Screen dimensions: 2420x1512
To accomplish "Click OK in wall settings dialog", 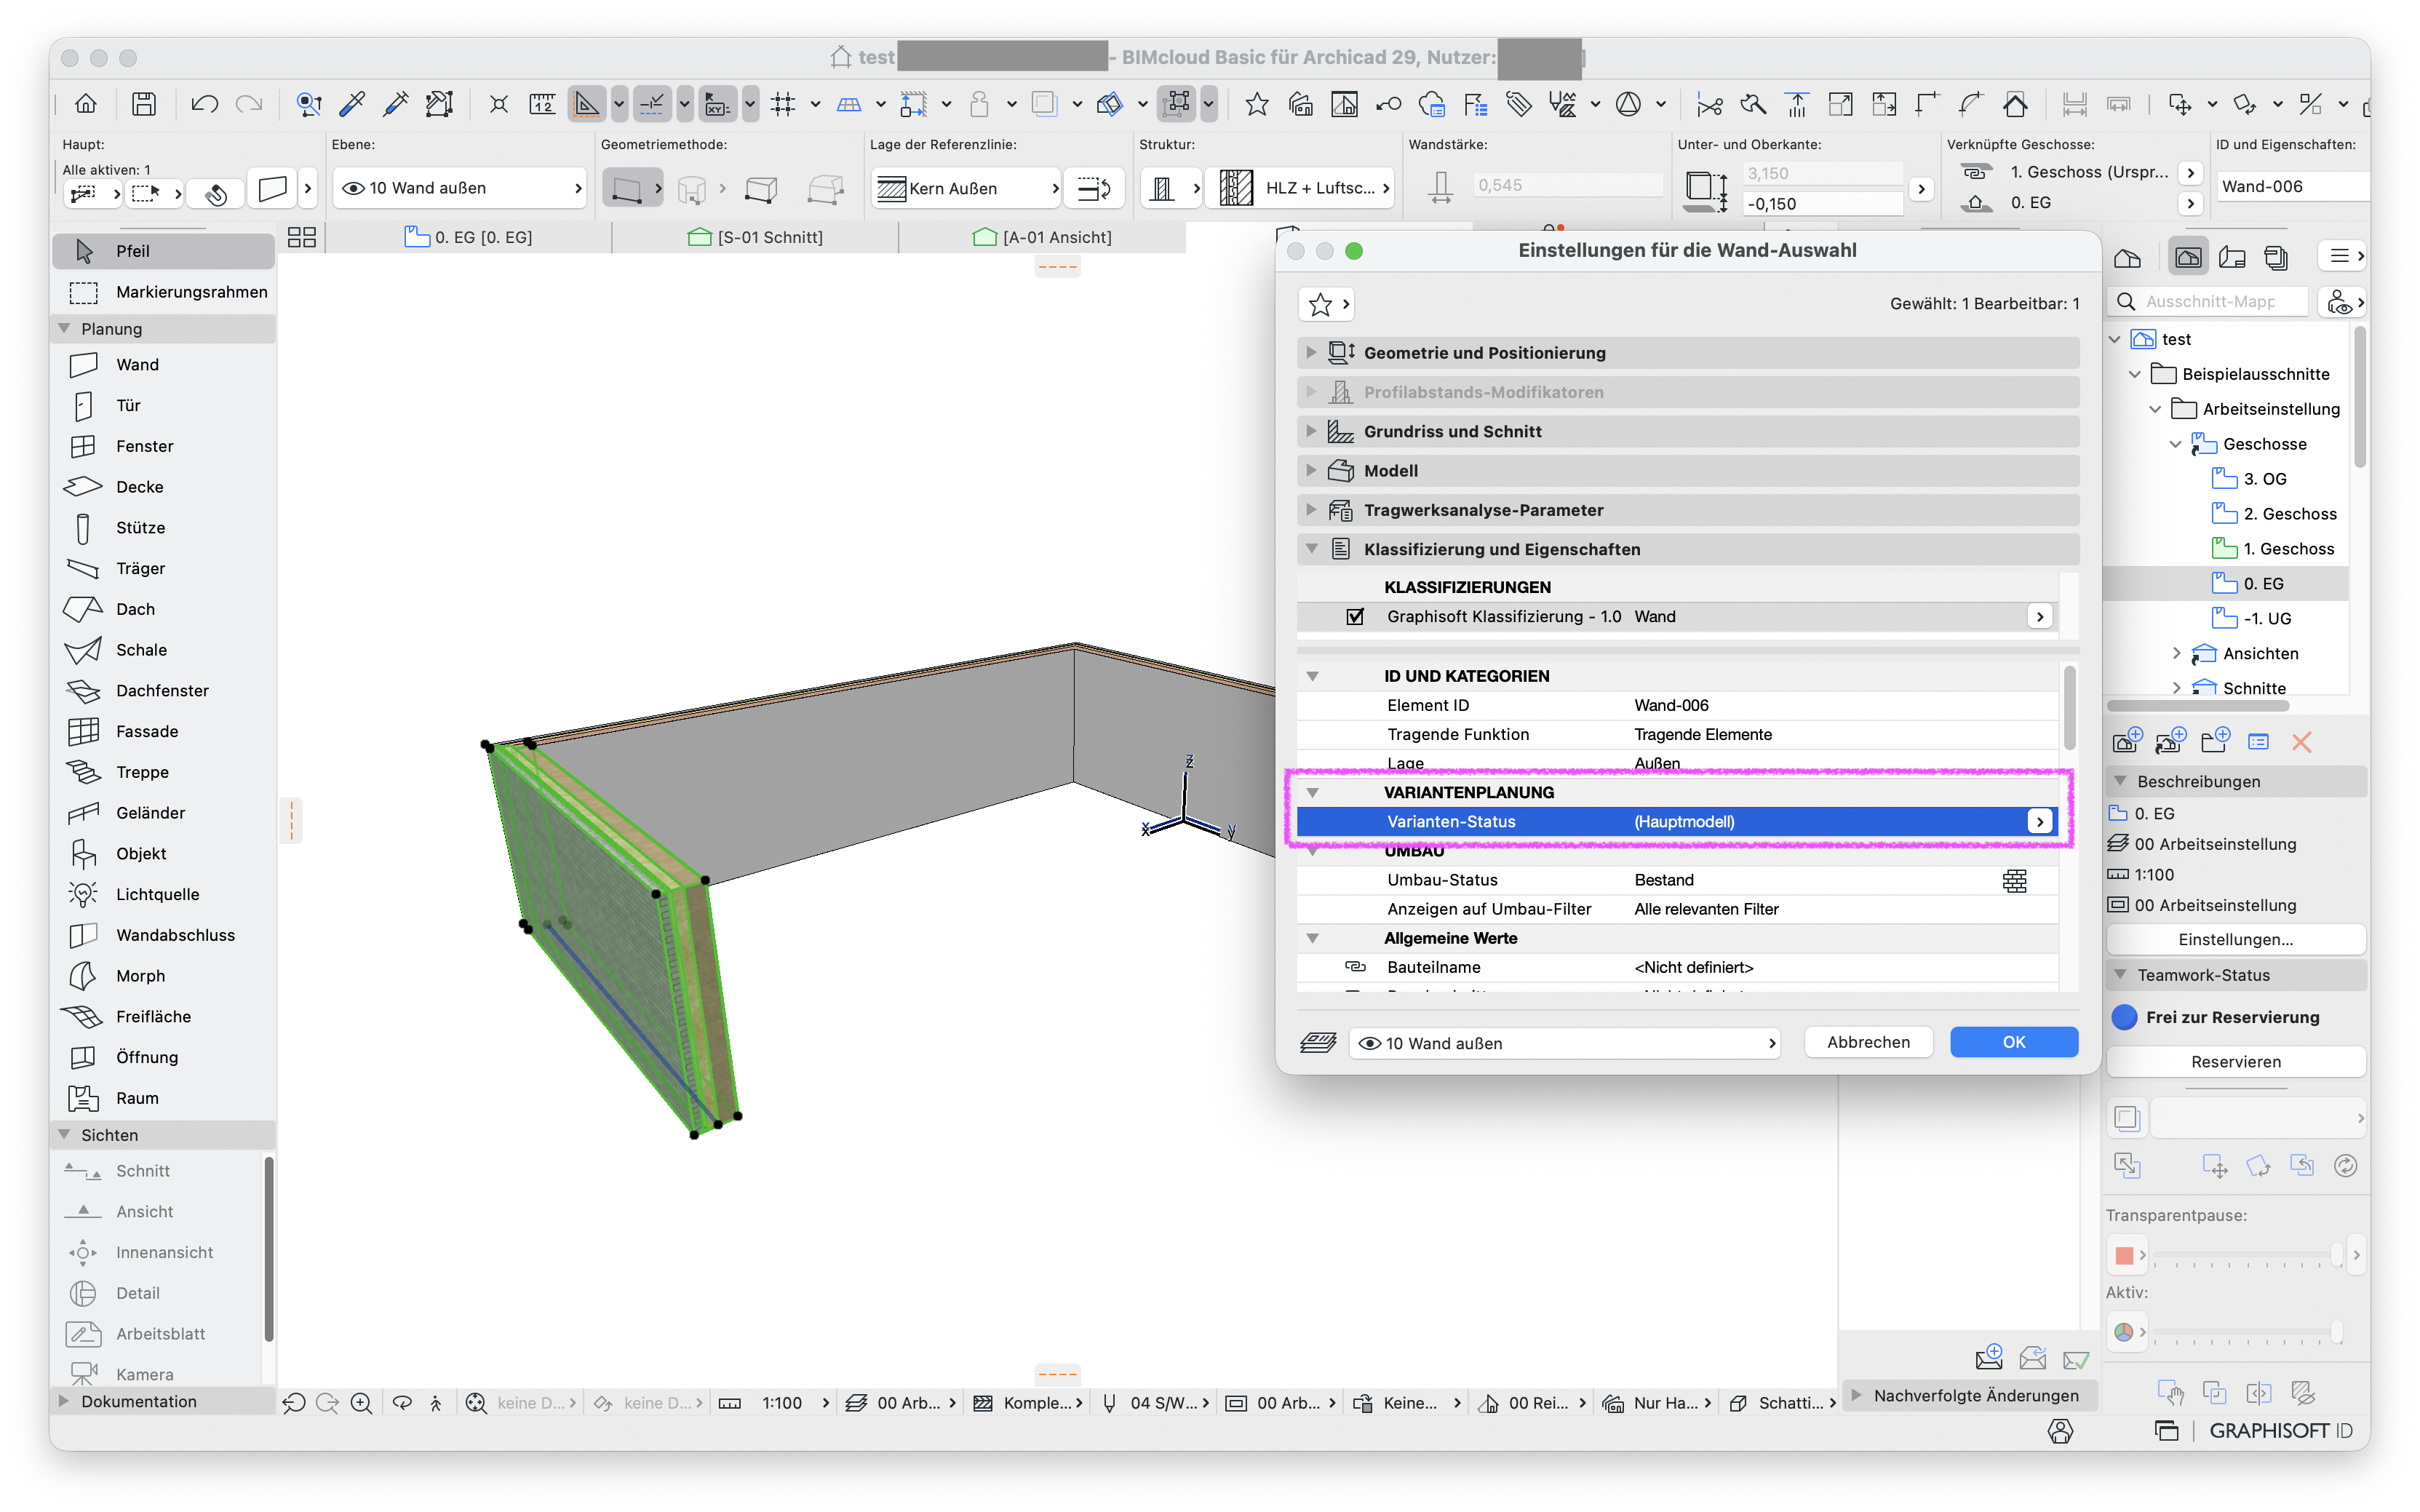I will (2014, 1043).
